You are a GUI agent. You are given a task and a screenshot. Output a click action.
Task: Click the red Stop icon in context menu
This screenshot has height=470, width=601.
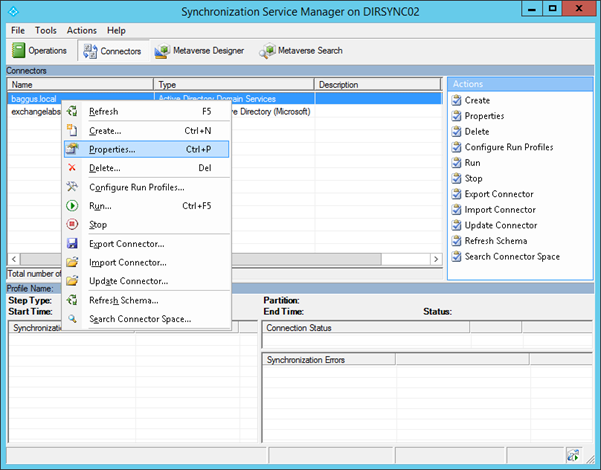[x=72, y=225]
